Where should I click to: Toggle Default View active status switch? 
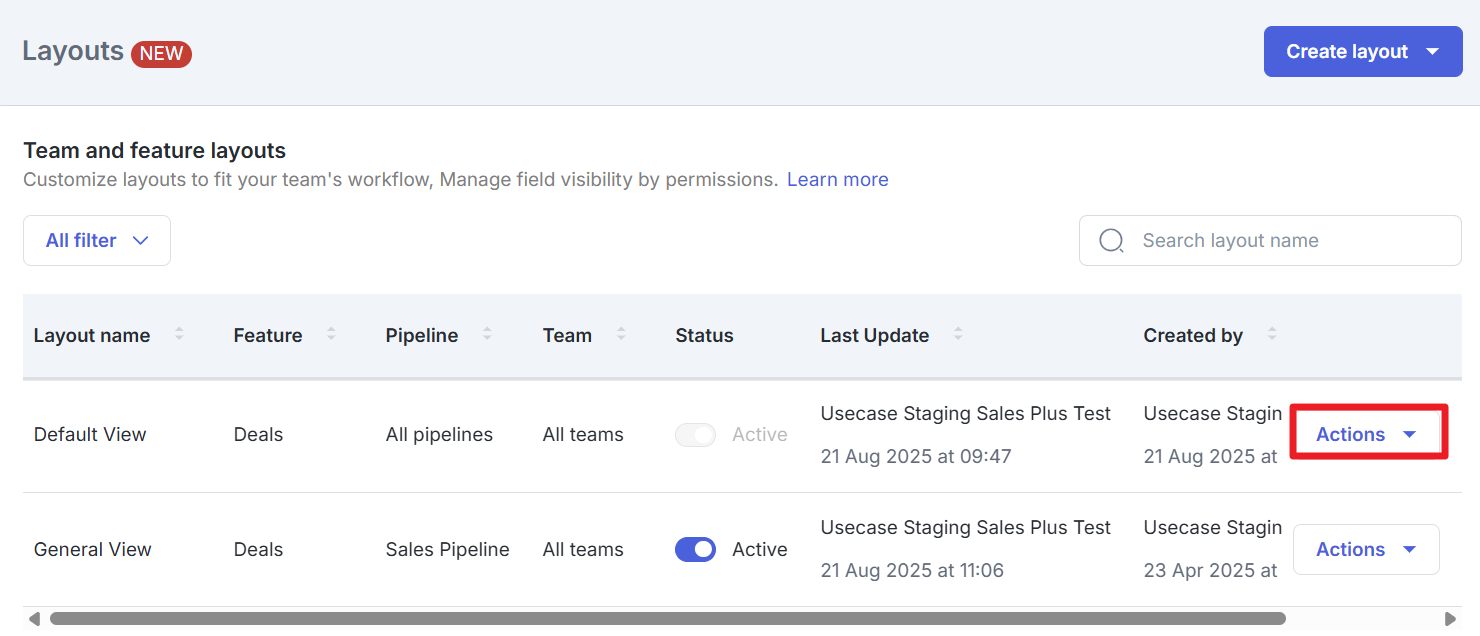point(695,435)
